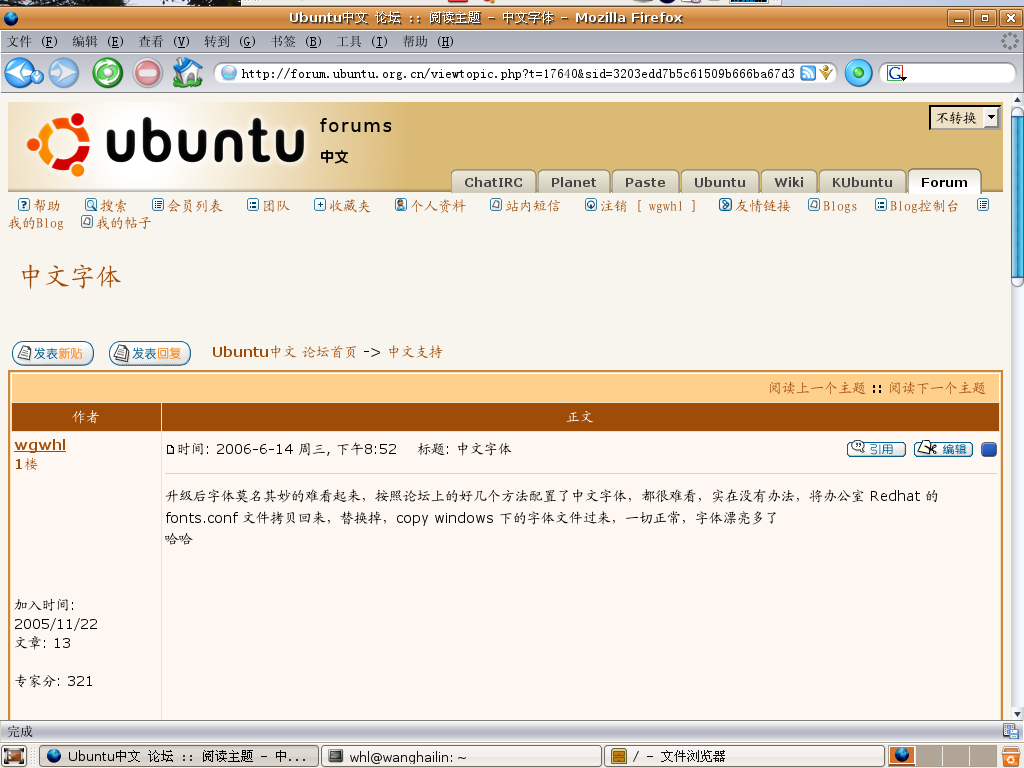
Task: Click the vertical scrollbar thumb
Action: click(x=1017, y=196)
